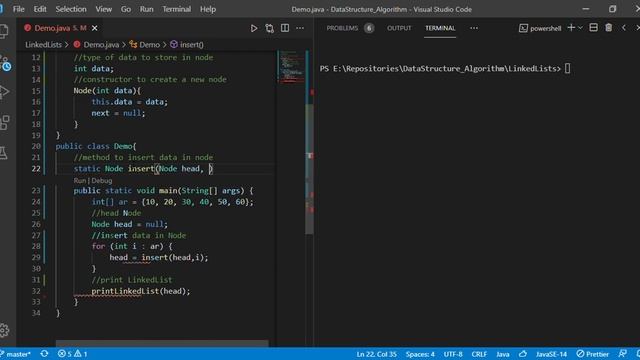The width and height of the screenshot is (640, 360).
Task: Click the horizontal editor scrollbar
Action: point(162,343)
